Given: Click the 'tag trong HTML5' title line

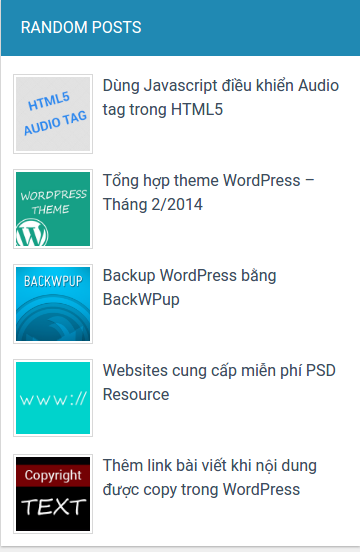Looking at the screenshot, I should 163,110.
